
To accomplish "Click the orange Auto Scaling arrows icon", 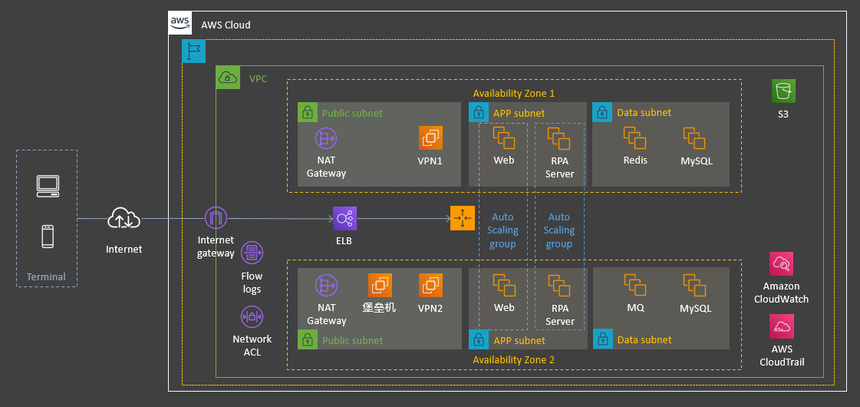I will point(462,218).
